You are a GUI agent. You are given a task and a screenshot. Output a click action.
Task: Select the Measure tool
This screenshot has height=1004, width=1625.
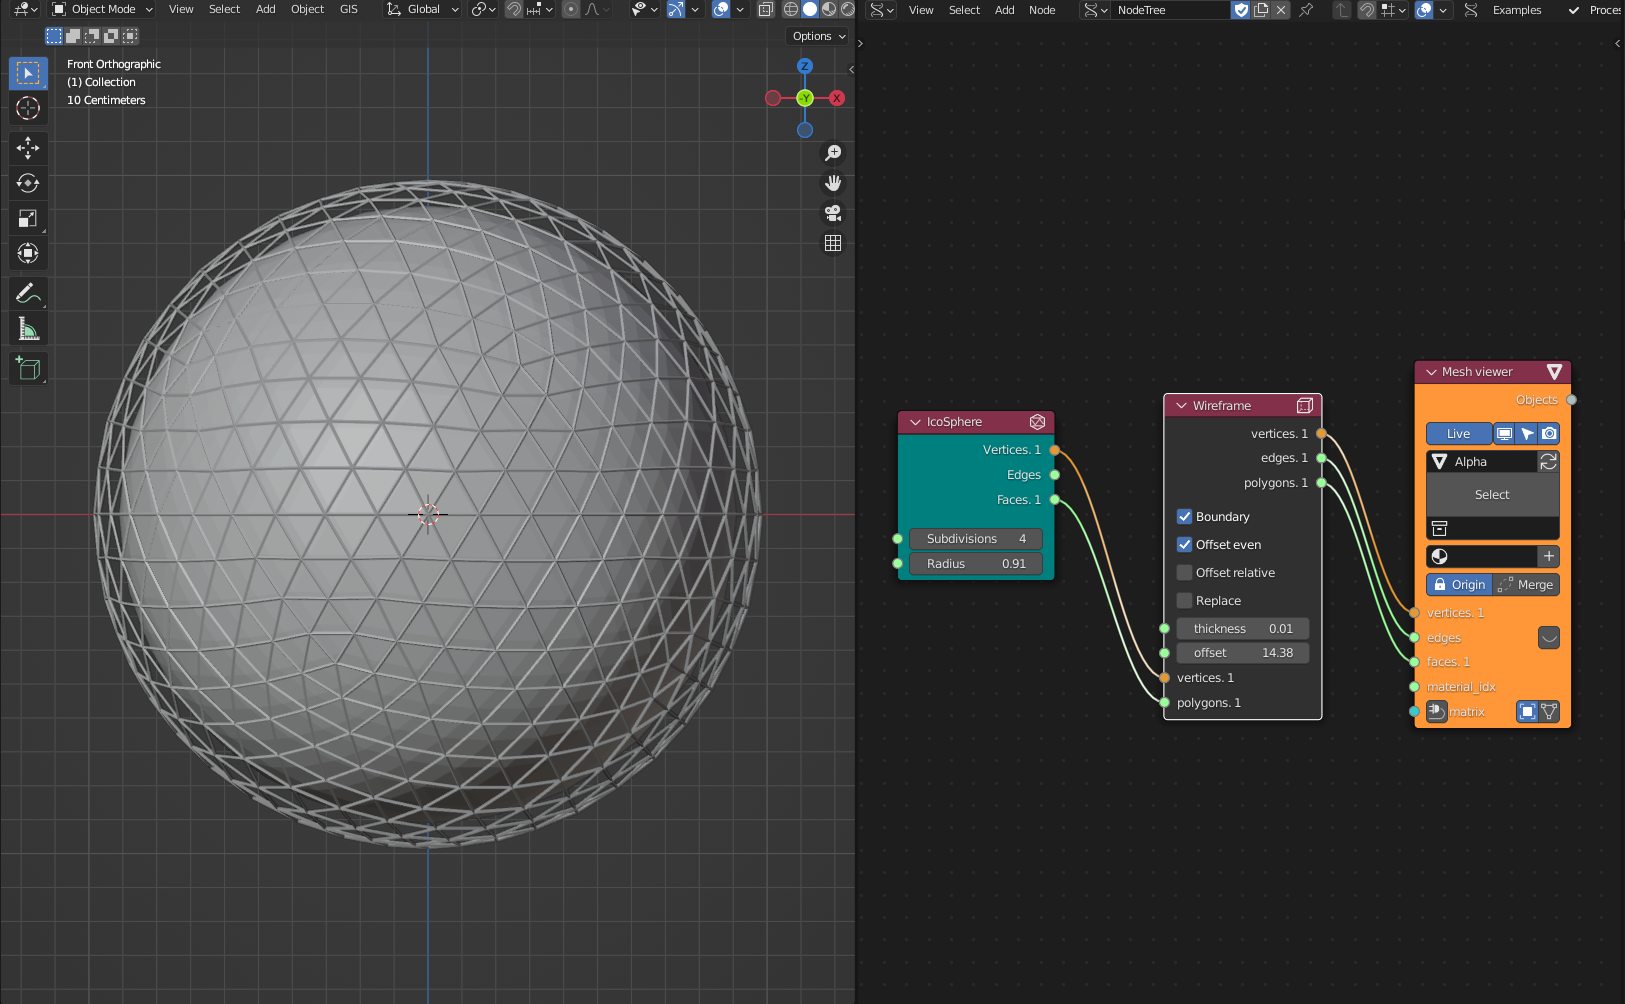tap(28, 328)
